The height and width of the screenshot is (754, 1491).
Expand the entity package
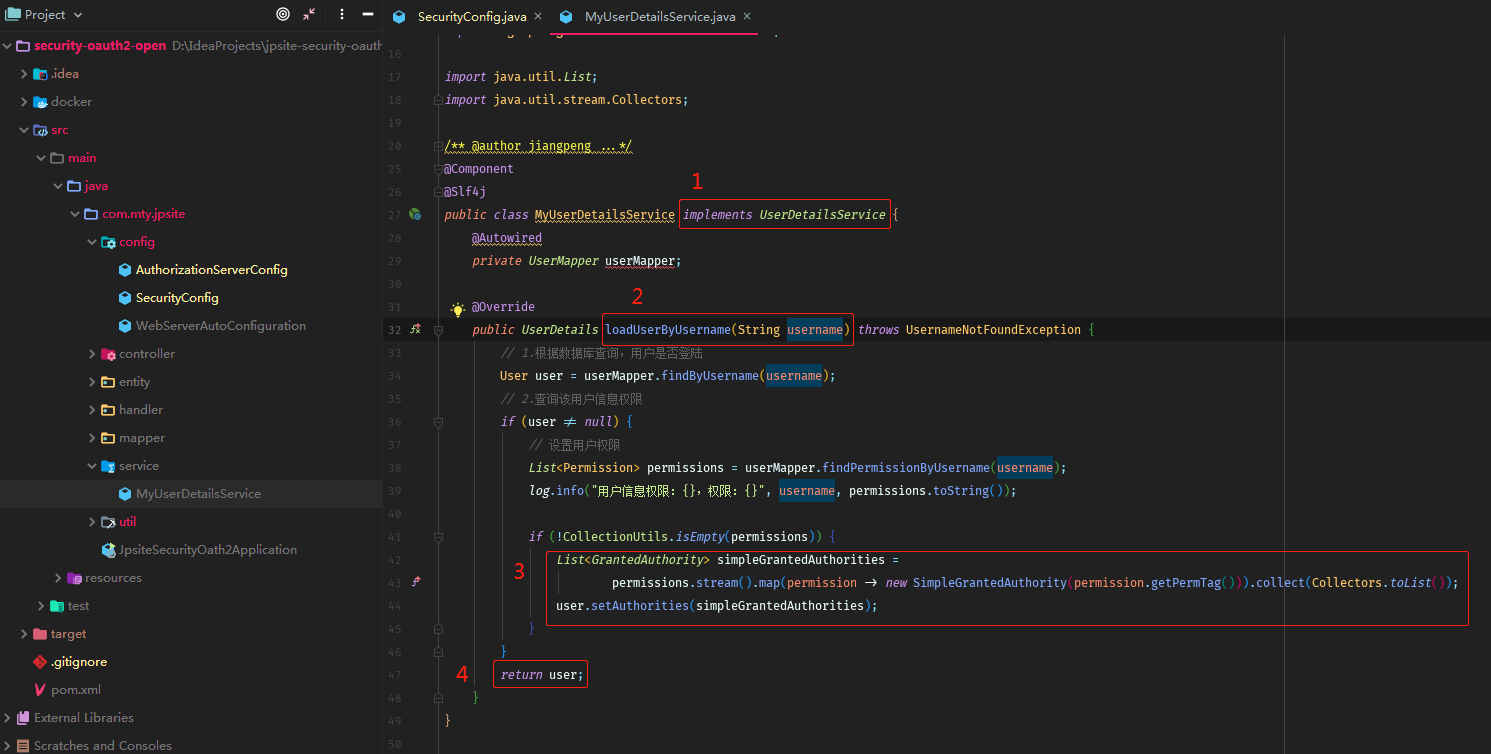click(x=92, y=382)
